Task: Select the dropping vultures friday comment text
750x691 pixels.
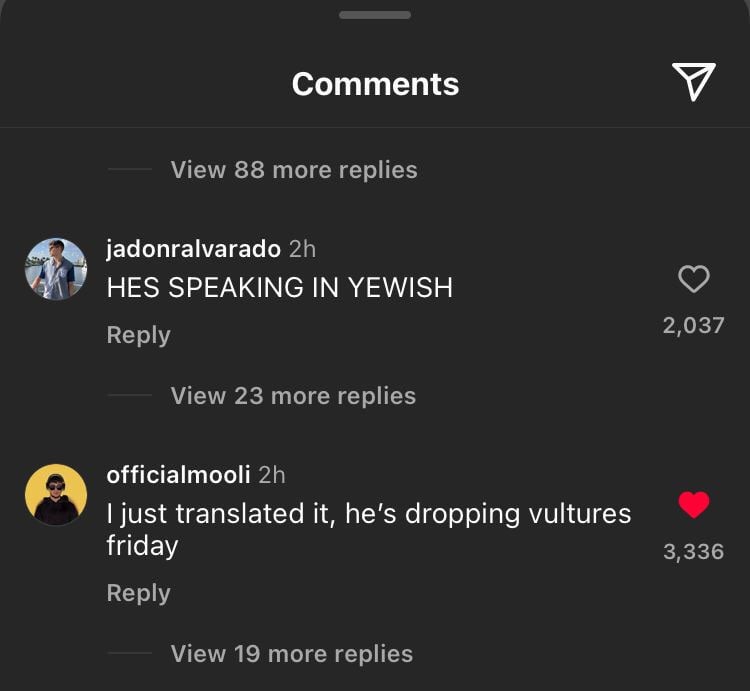Action: (368, 529)
